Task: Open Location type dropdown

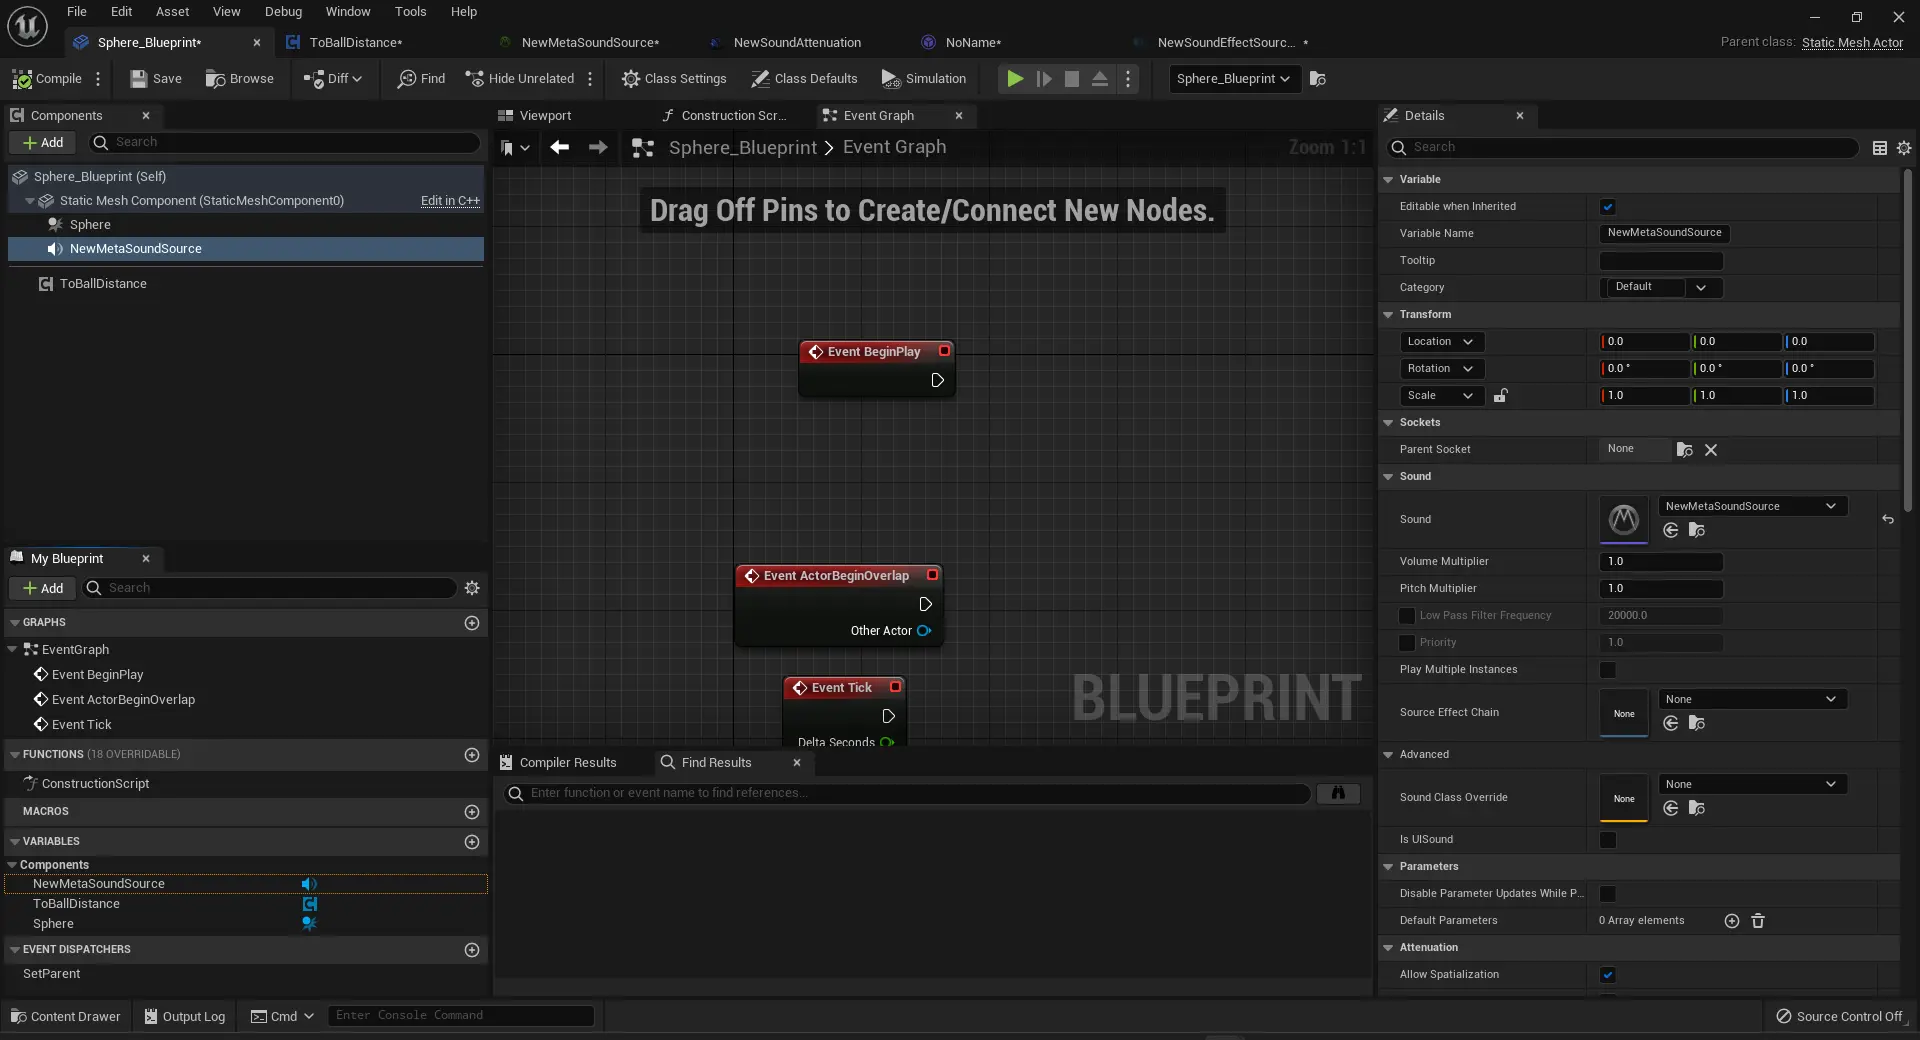Action: point(1441,342)
